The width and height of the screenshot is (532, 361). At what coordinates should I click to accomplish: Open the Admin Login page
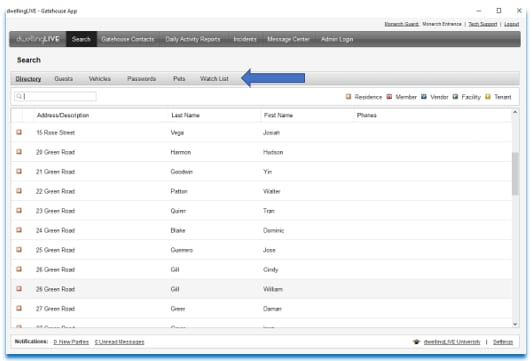(337, 39)
